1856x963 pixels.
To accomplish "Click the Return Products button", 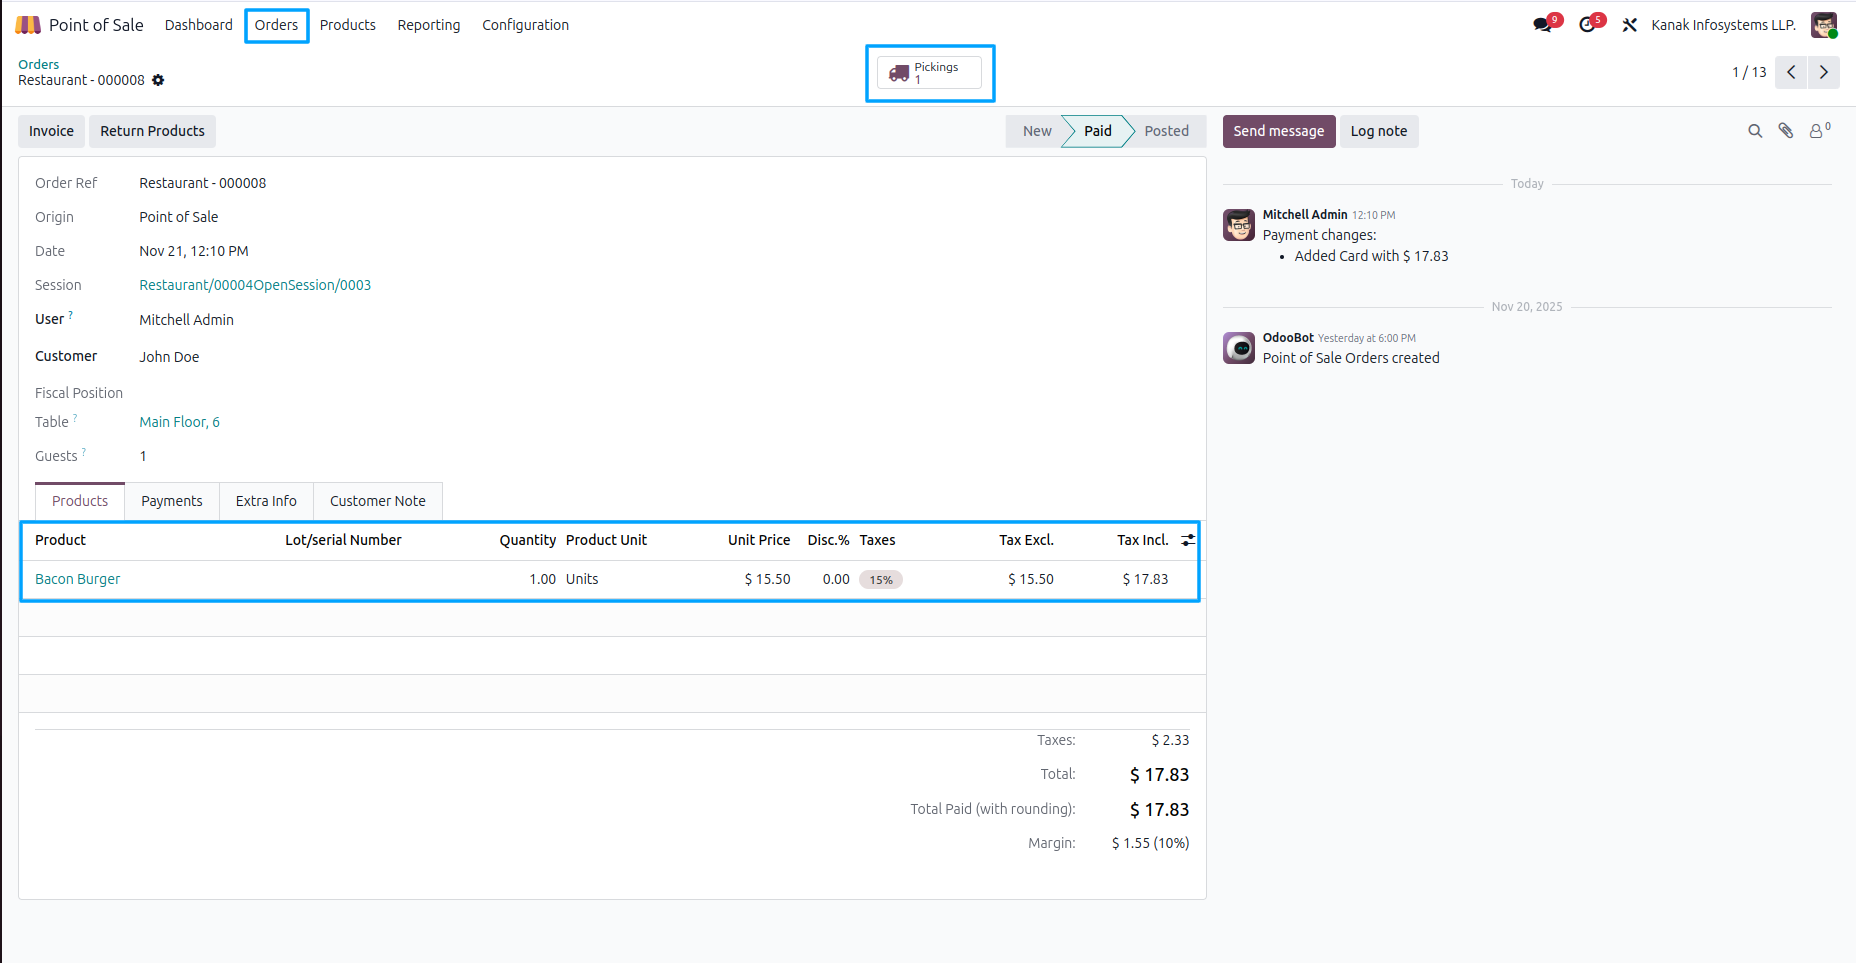I will pyautogui.click(x=152, y=131).
